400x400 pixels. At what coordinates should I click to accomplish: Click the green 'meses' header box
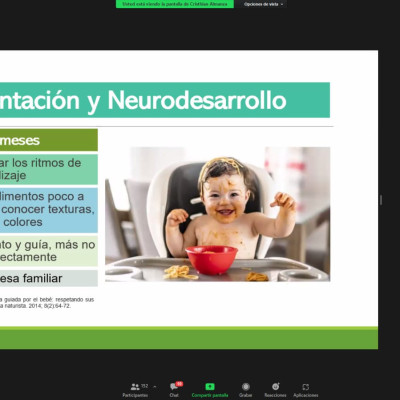49,140
